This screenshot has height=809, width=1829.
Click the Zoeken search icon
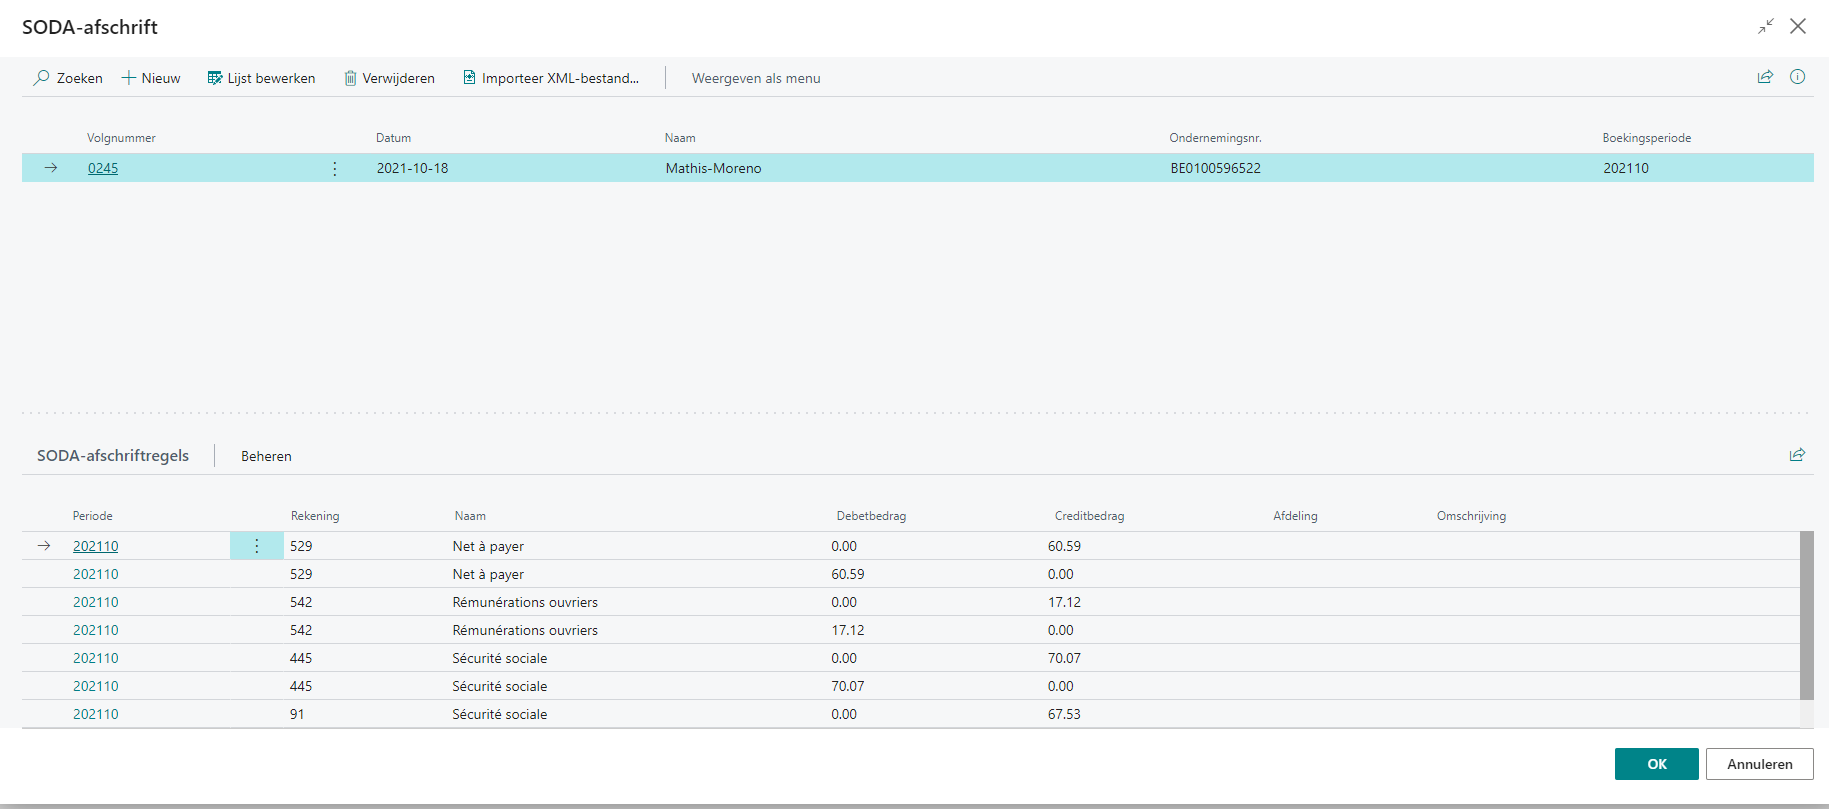tap(42, 78)
